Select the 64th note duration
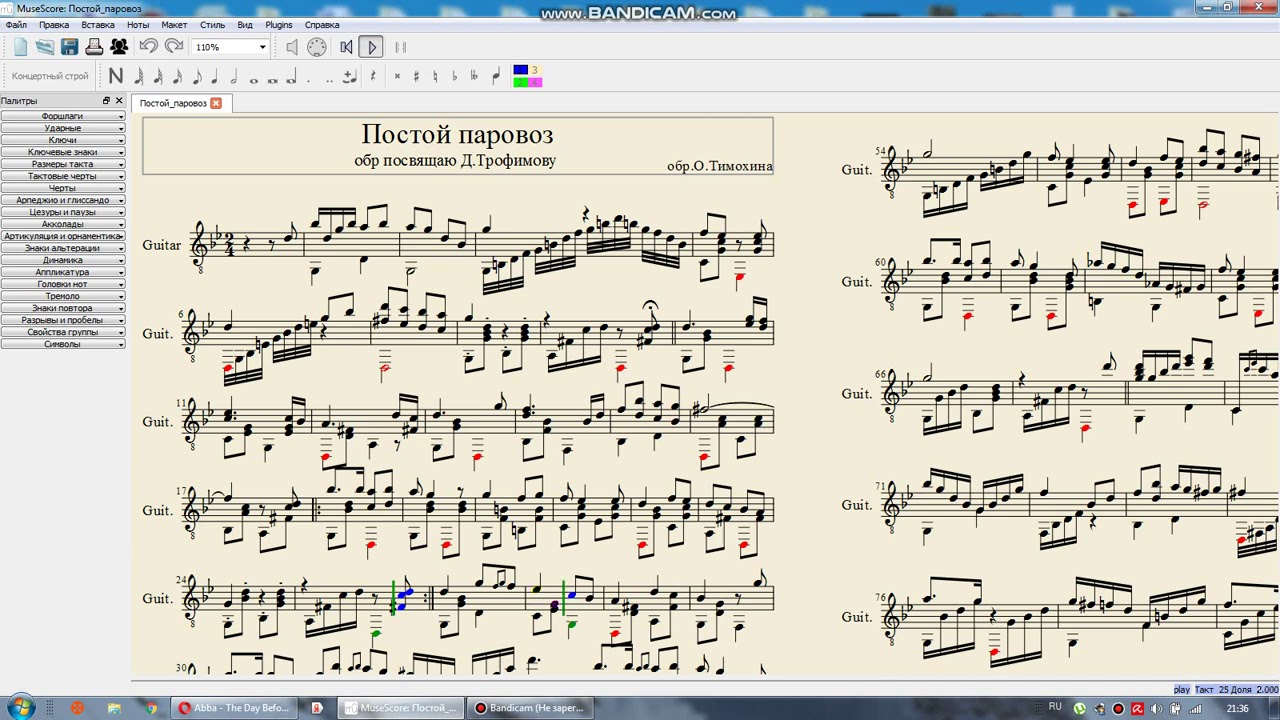The height and width of the screenshot is (720, 1280). [x=139, y=76]
